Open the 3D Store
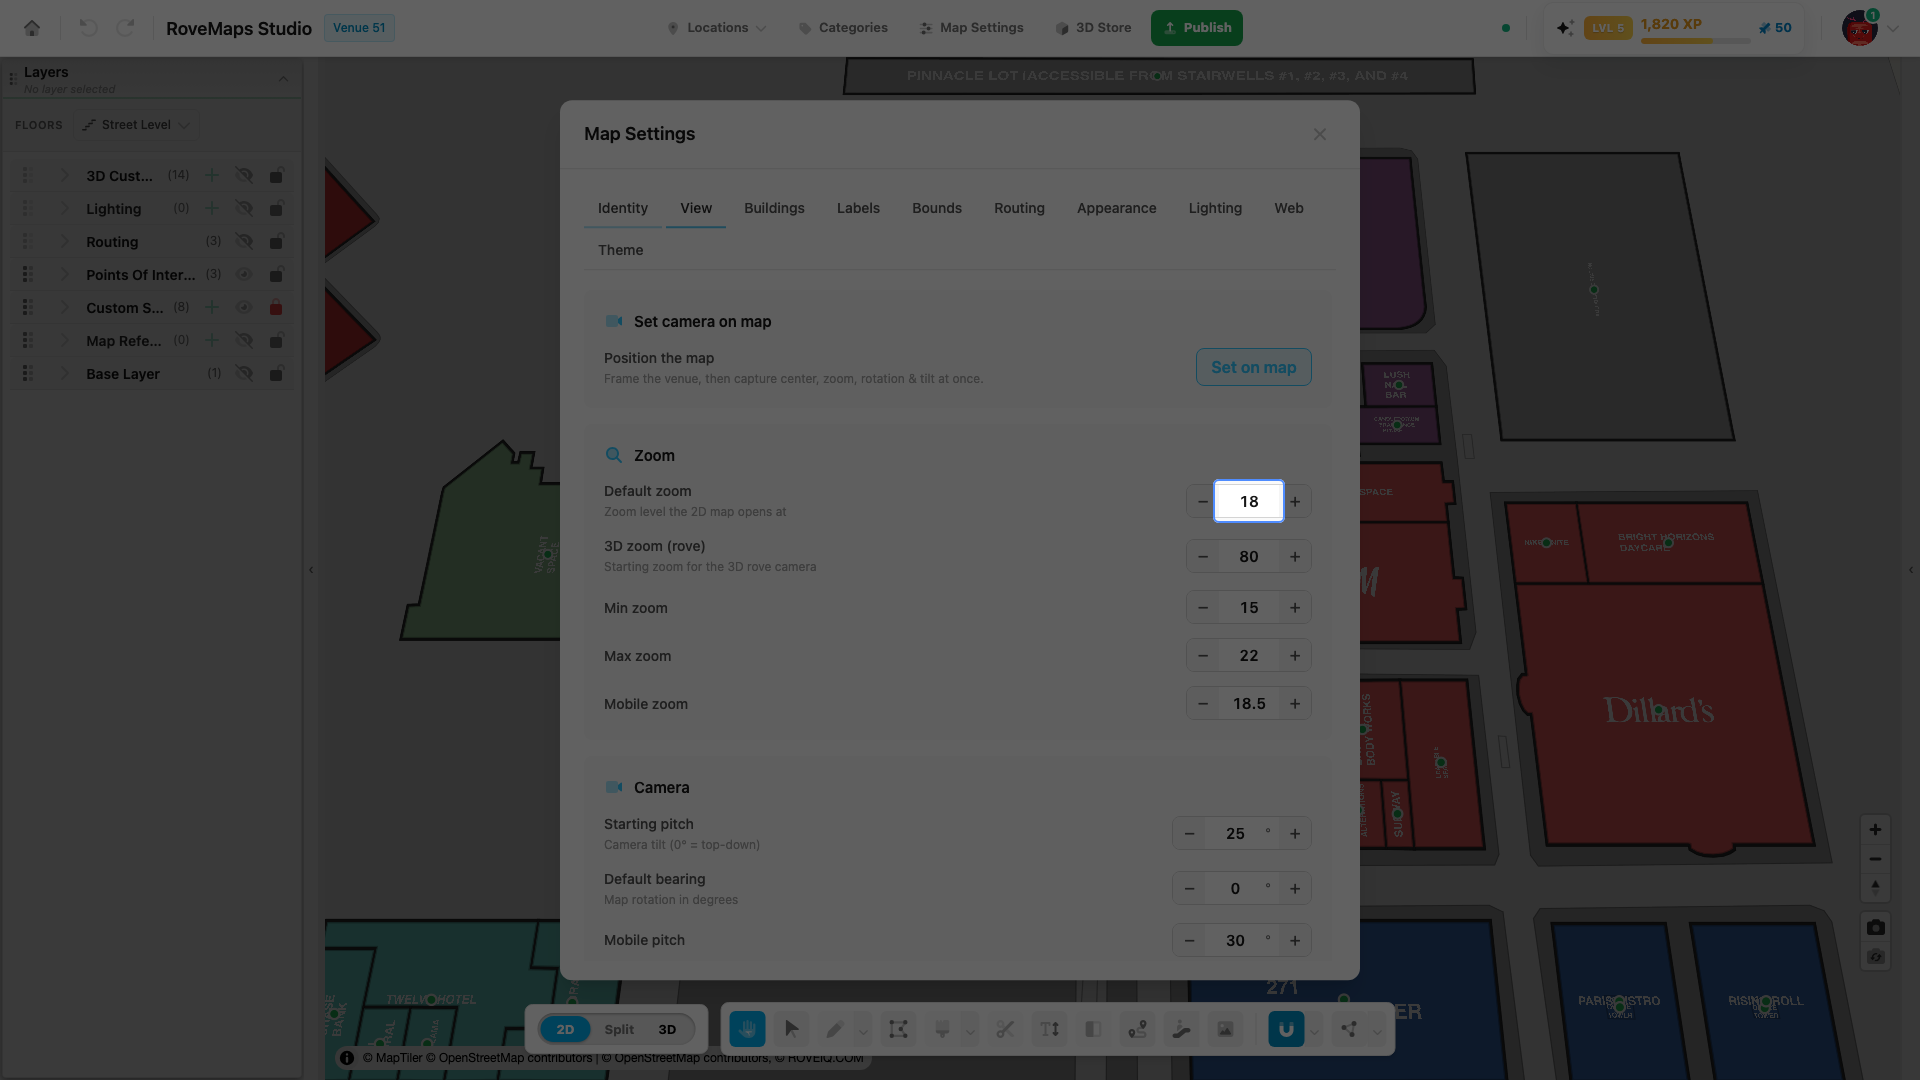Screen dimensions: 1920x1080 point(1093,28)
